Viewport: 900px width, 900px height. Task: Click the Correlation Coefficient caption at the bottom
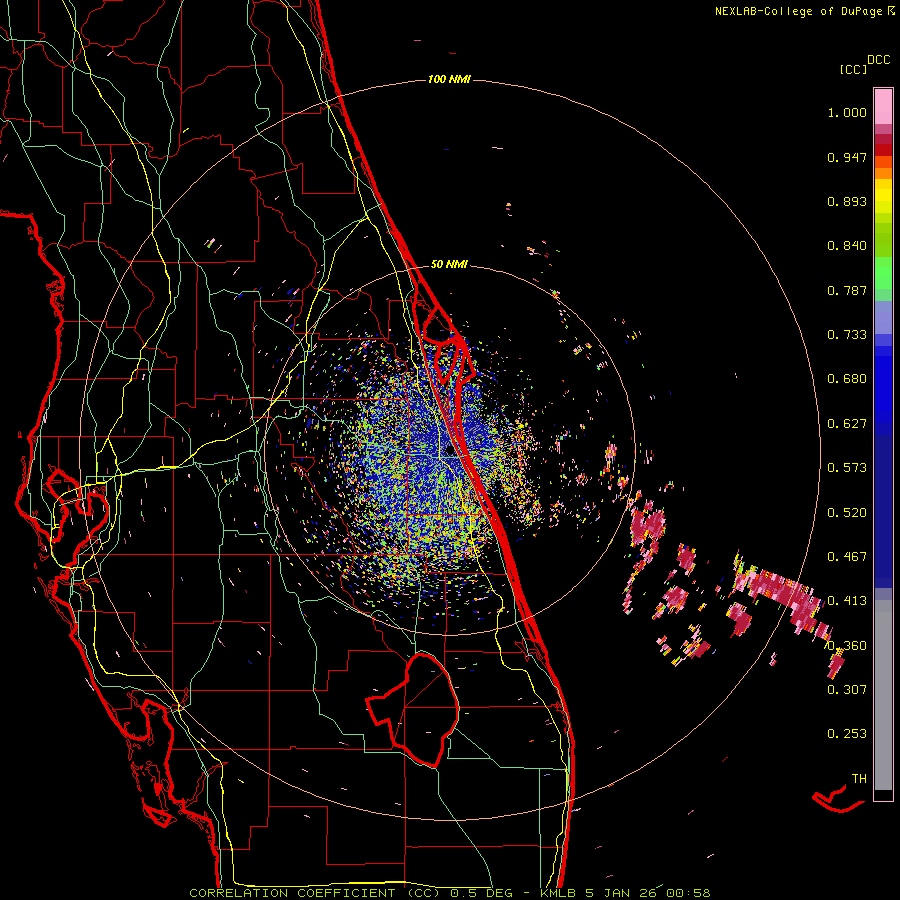coord(450,893)
